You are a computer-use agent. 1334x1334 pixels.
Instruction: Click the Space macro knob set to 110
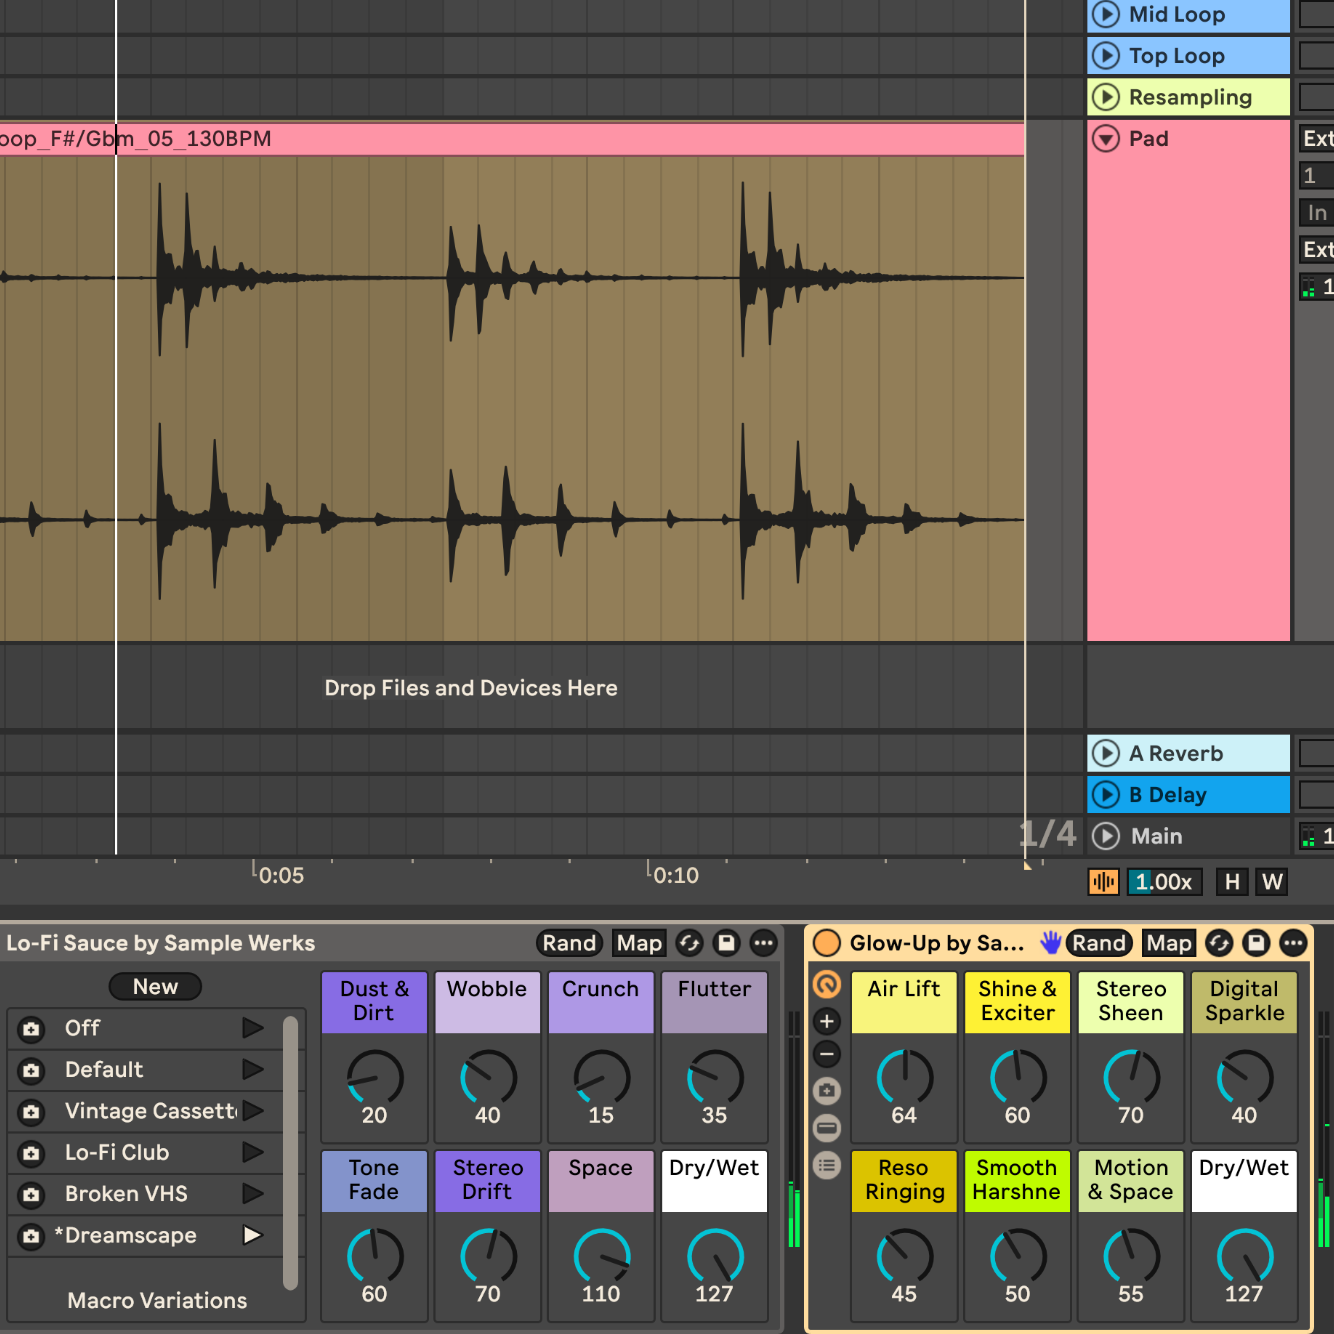(601, 1257)
